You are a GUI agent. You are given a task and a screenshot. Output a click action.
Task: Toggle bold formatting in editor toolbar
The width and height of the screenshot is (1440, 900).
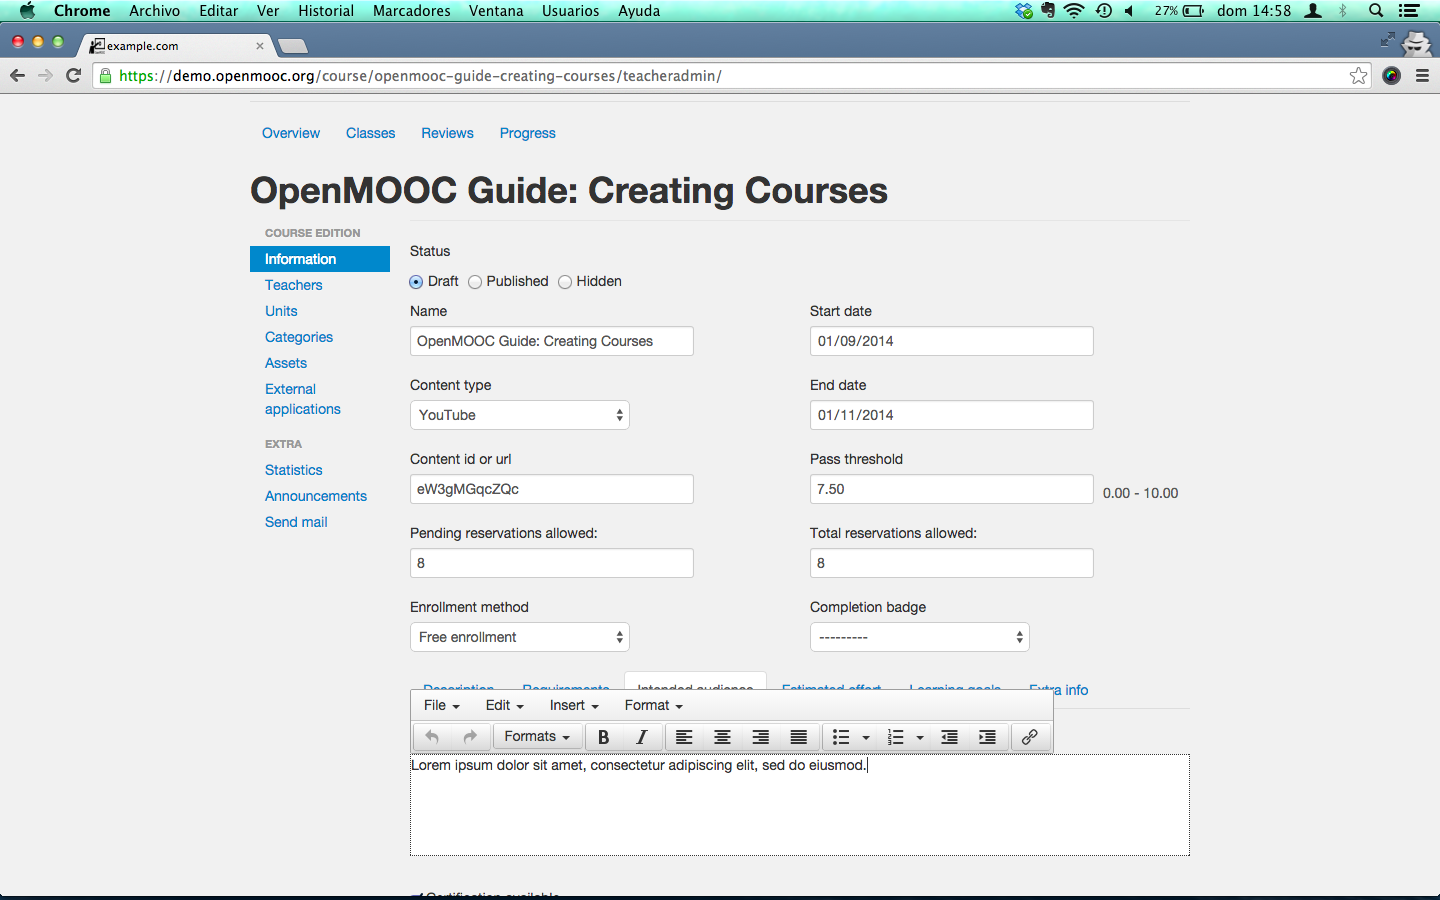[x=603, y=737]
